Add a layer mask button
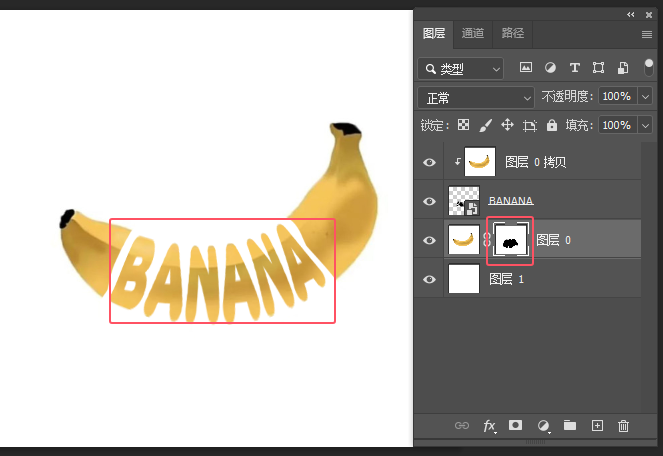This screenshot has height=456, width=663. 515,425
